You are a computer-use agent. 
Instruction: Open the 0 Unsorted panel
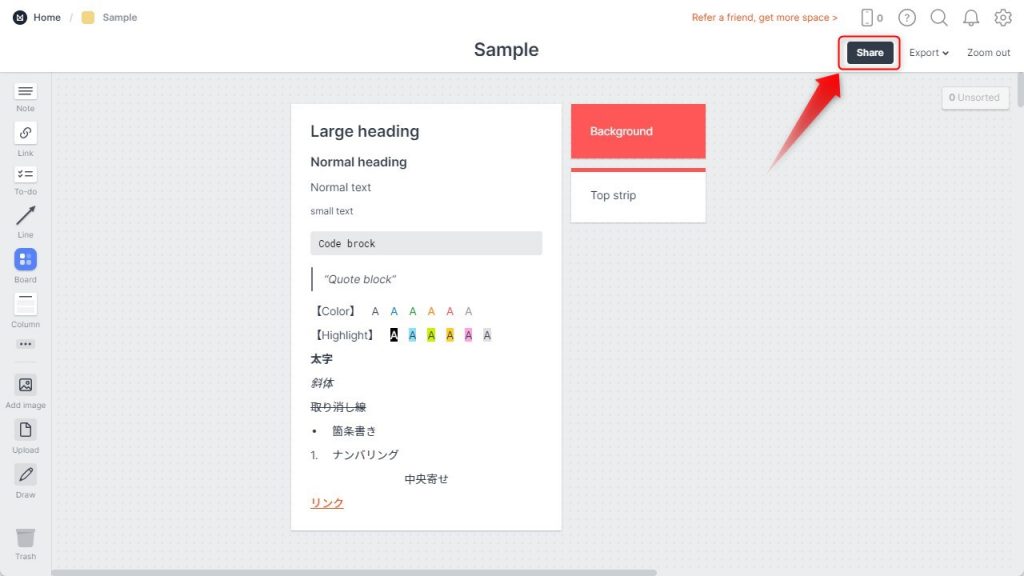974,98
